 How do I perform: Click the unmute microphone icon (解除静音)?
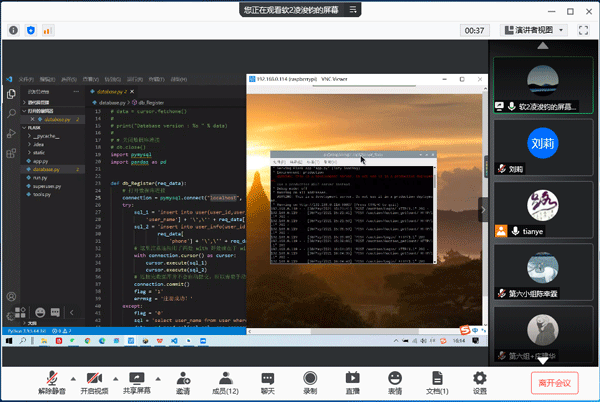50,377
